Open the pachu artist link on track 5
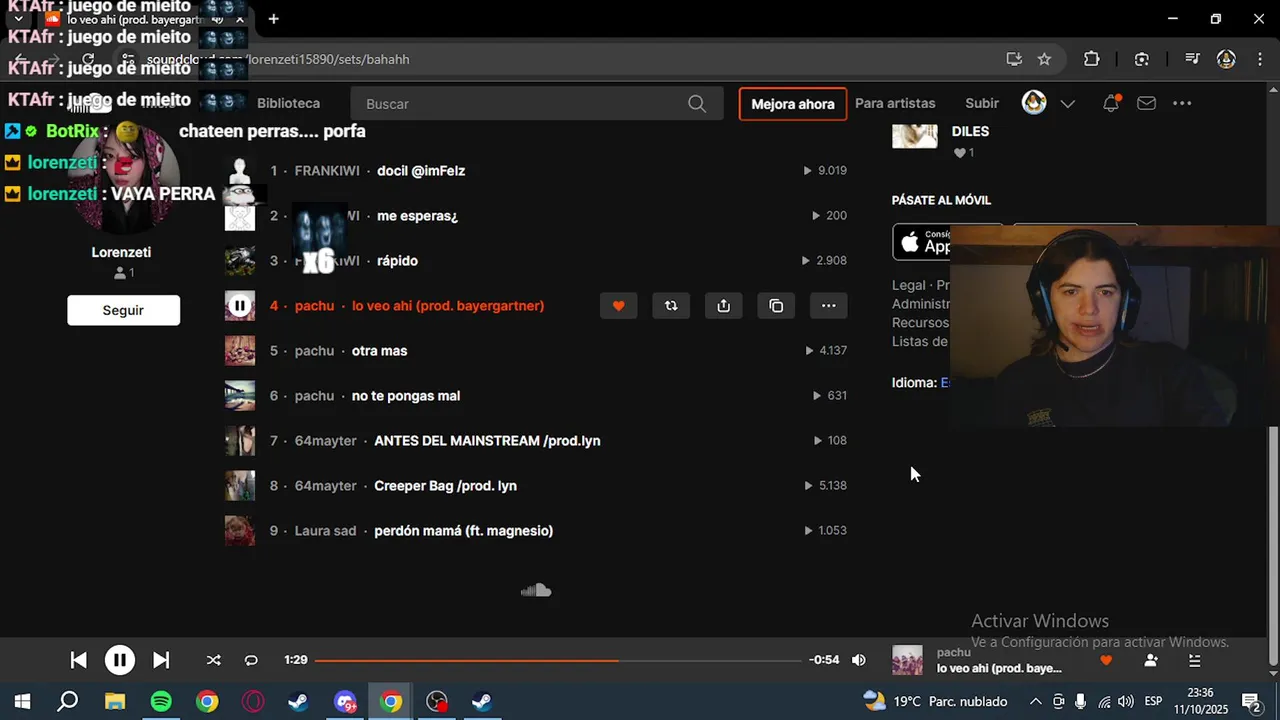Image resolution: width=1280 pixels, height=720 pixels. (x=314, y=351)
